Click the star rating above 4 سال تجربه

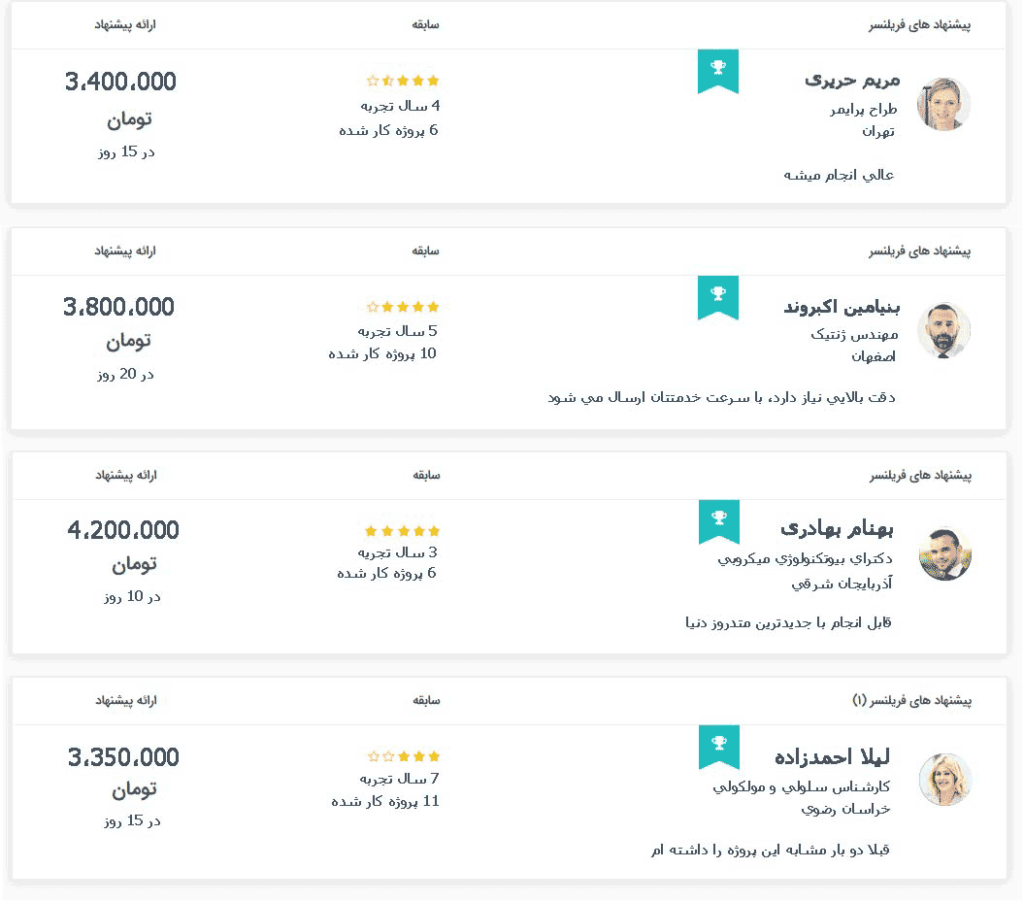[402, 81]
